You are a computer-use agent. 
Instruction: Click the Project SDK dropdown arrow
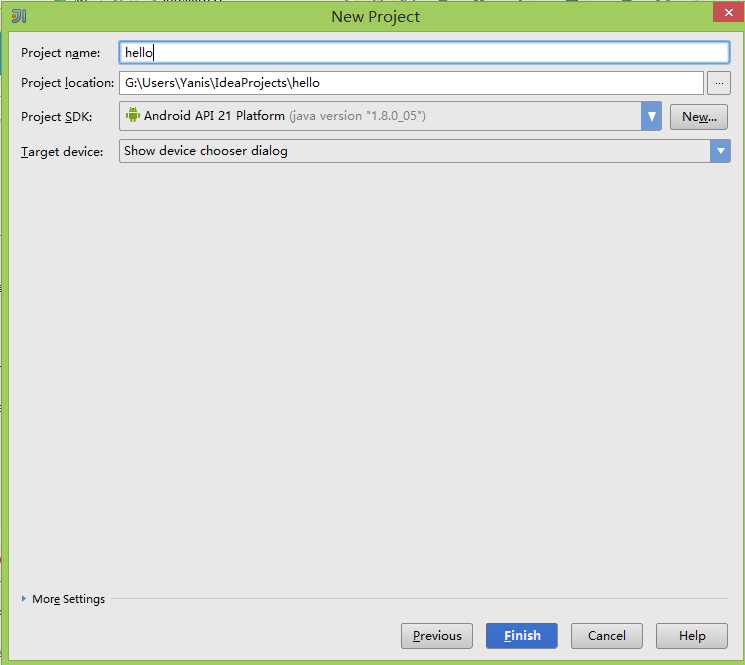click(651, 116)
